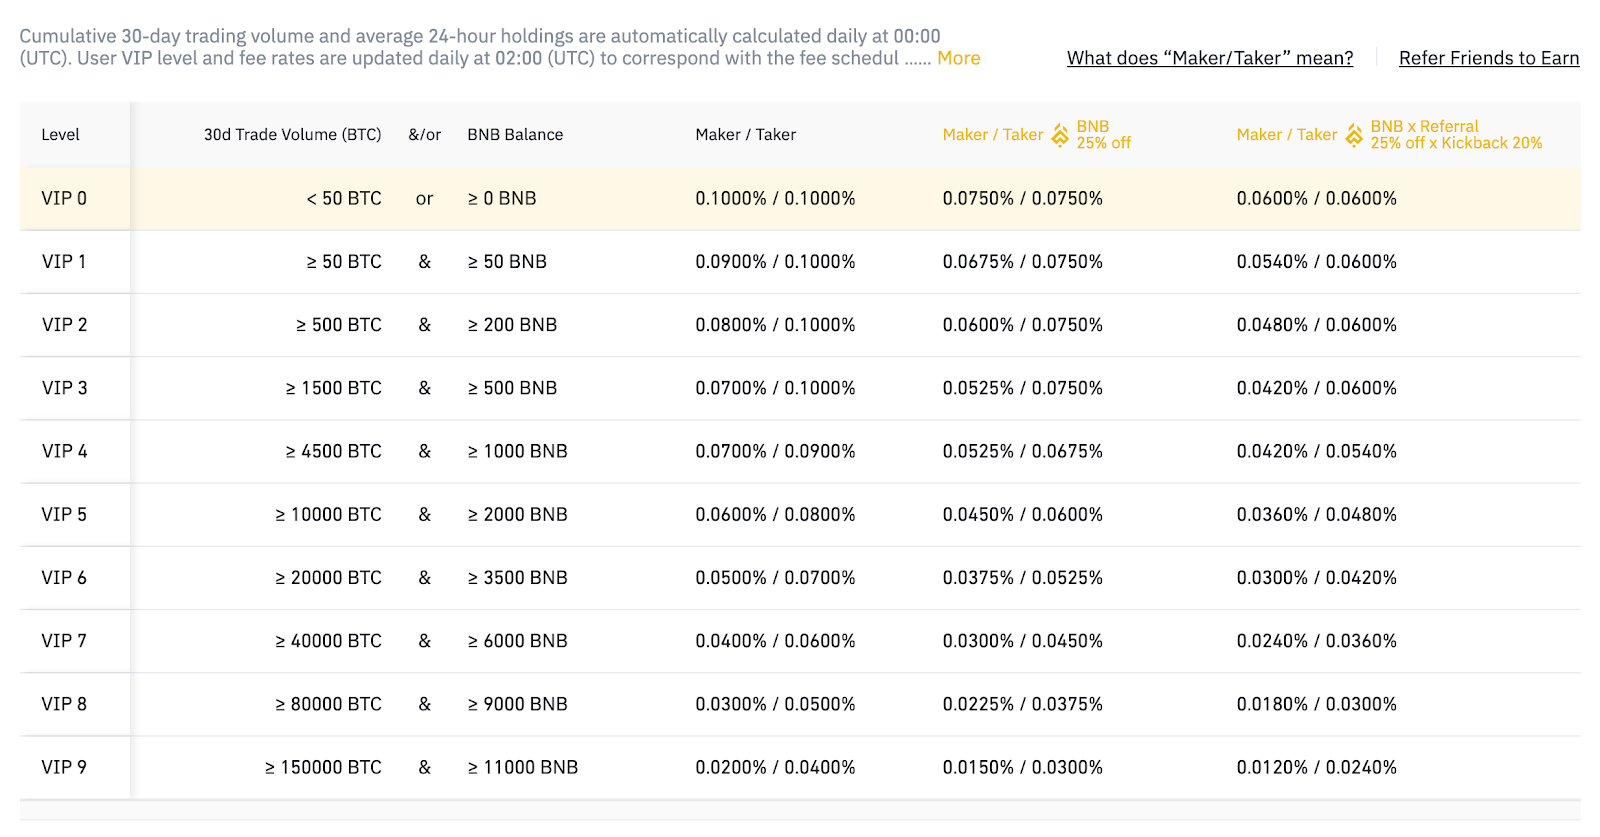Click Refer Friends to Earn link

coord(1488,58)
